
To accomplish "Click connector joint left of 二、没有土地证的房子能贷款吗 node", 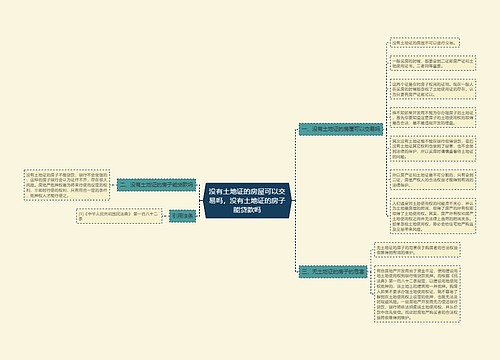I will (x=113, y=184).
